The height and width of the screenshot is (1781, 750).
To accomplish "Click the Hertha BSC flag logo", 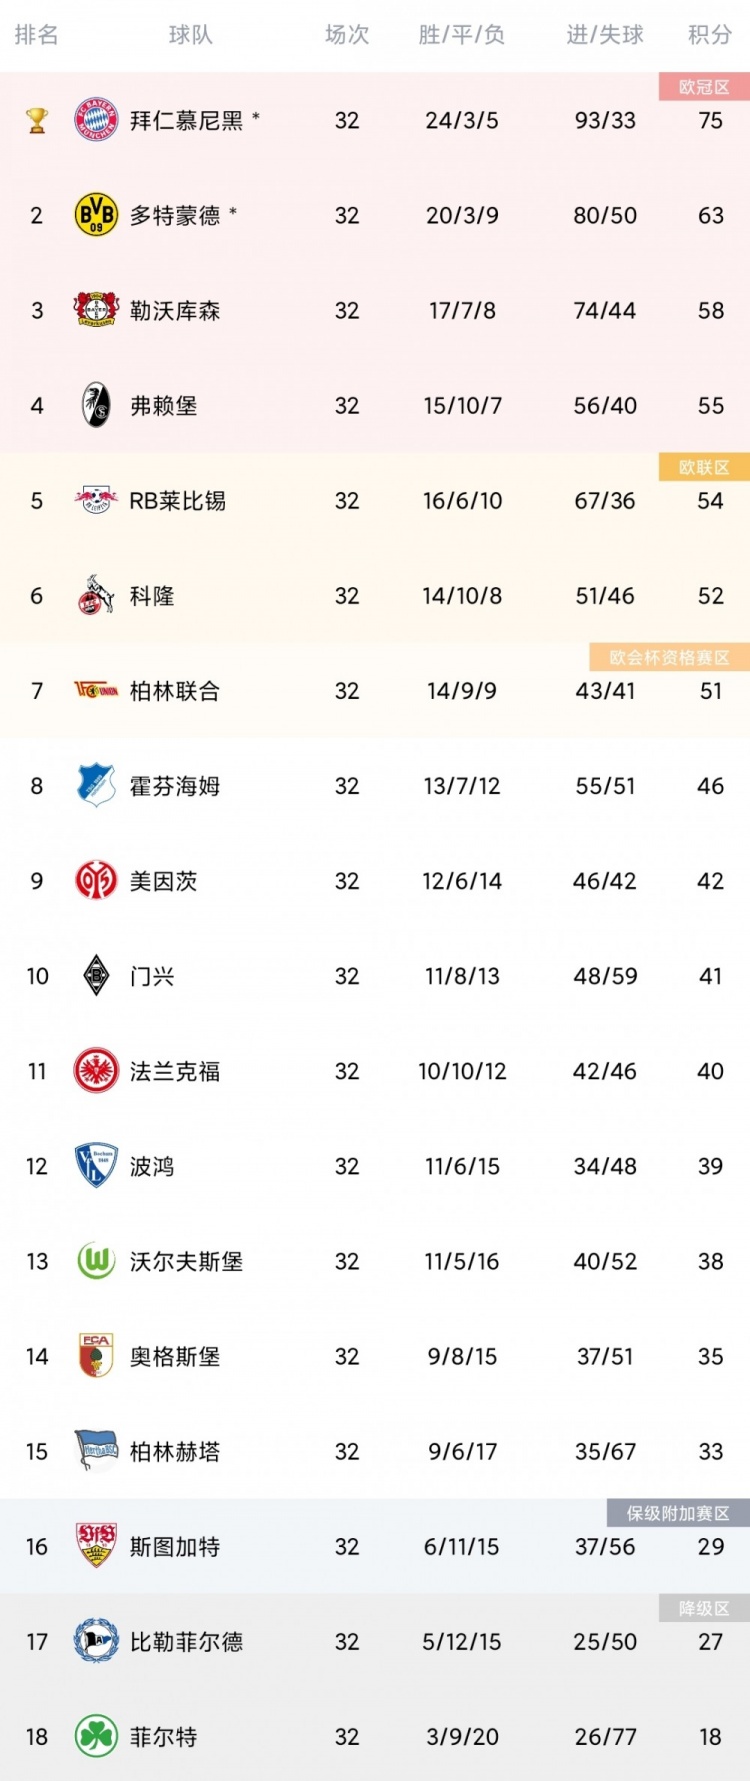I will point(97,1451).
